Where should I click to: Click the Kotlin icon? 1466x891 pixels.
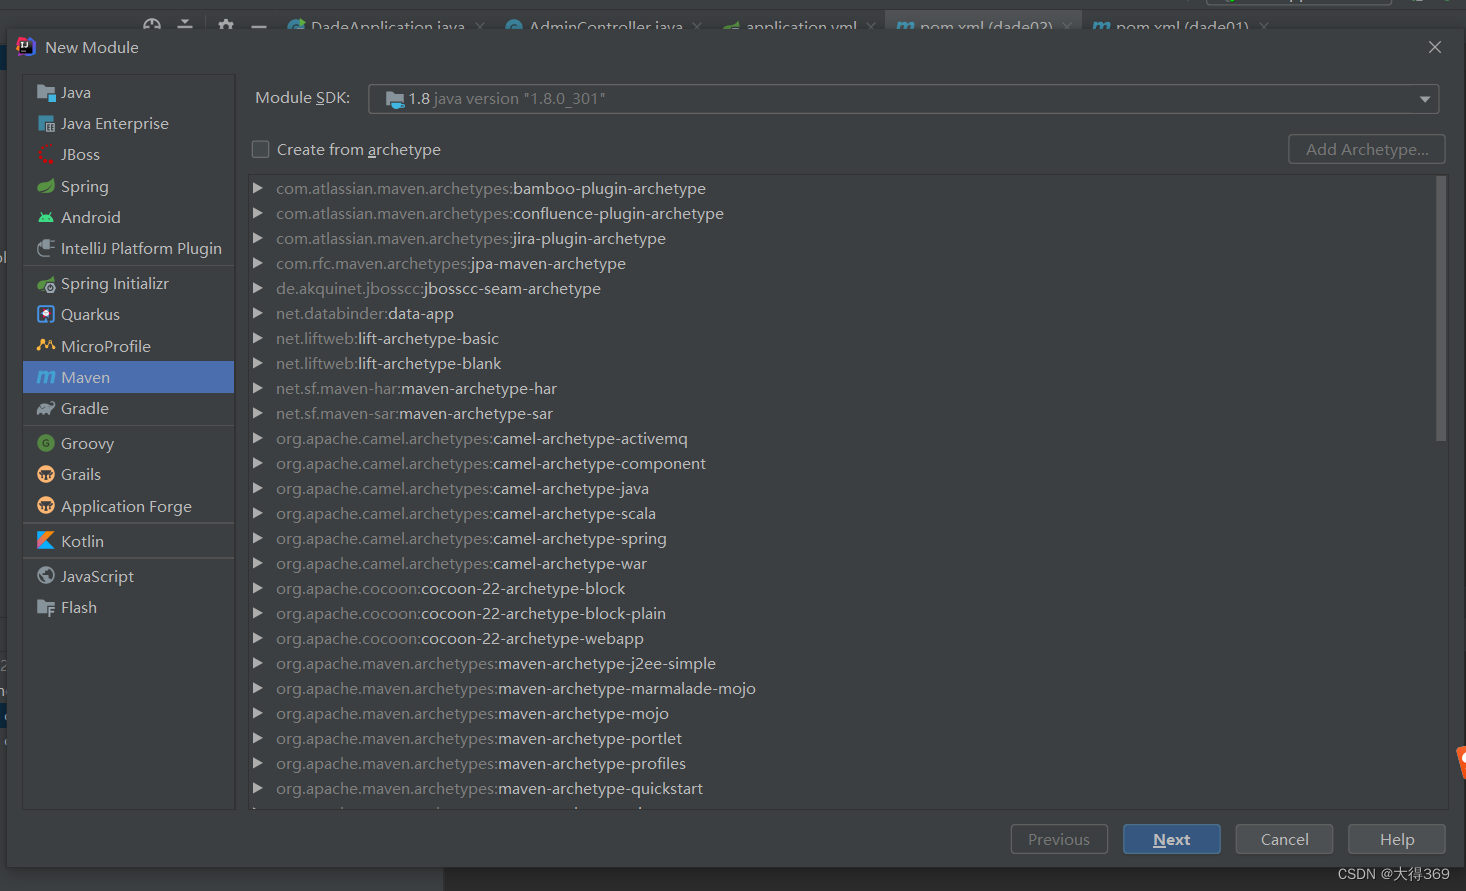46,541
